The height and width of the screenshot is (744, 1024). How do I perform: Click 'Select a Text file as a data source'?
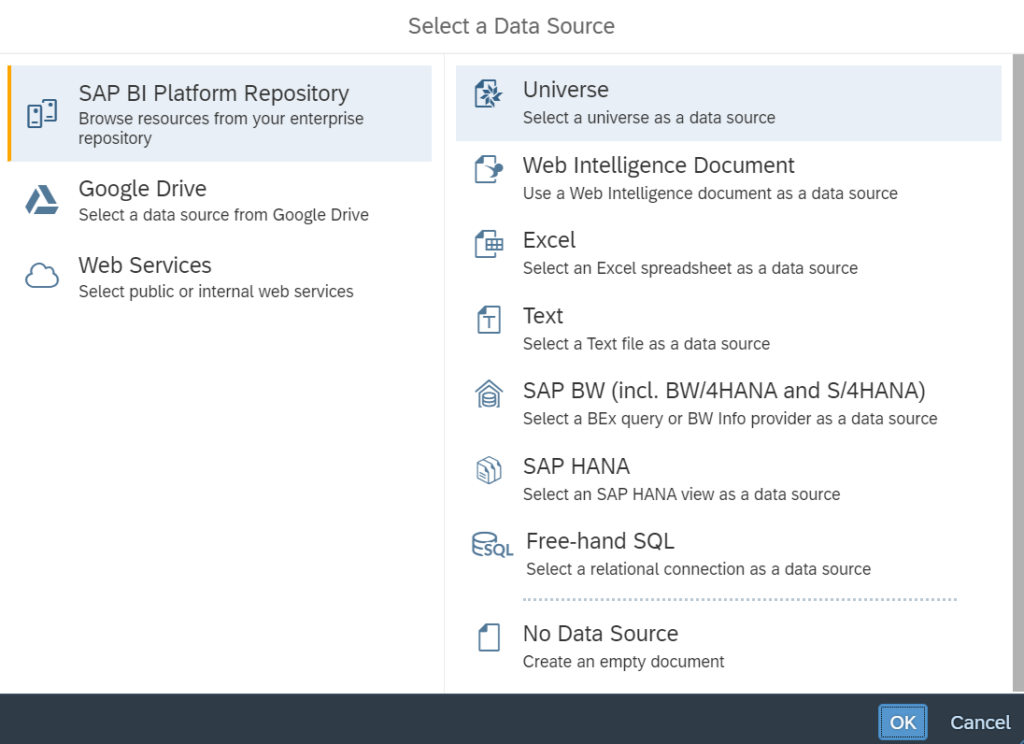(x=647, y=344)
